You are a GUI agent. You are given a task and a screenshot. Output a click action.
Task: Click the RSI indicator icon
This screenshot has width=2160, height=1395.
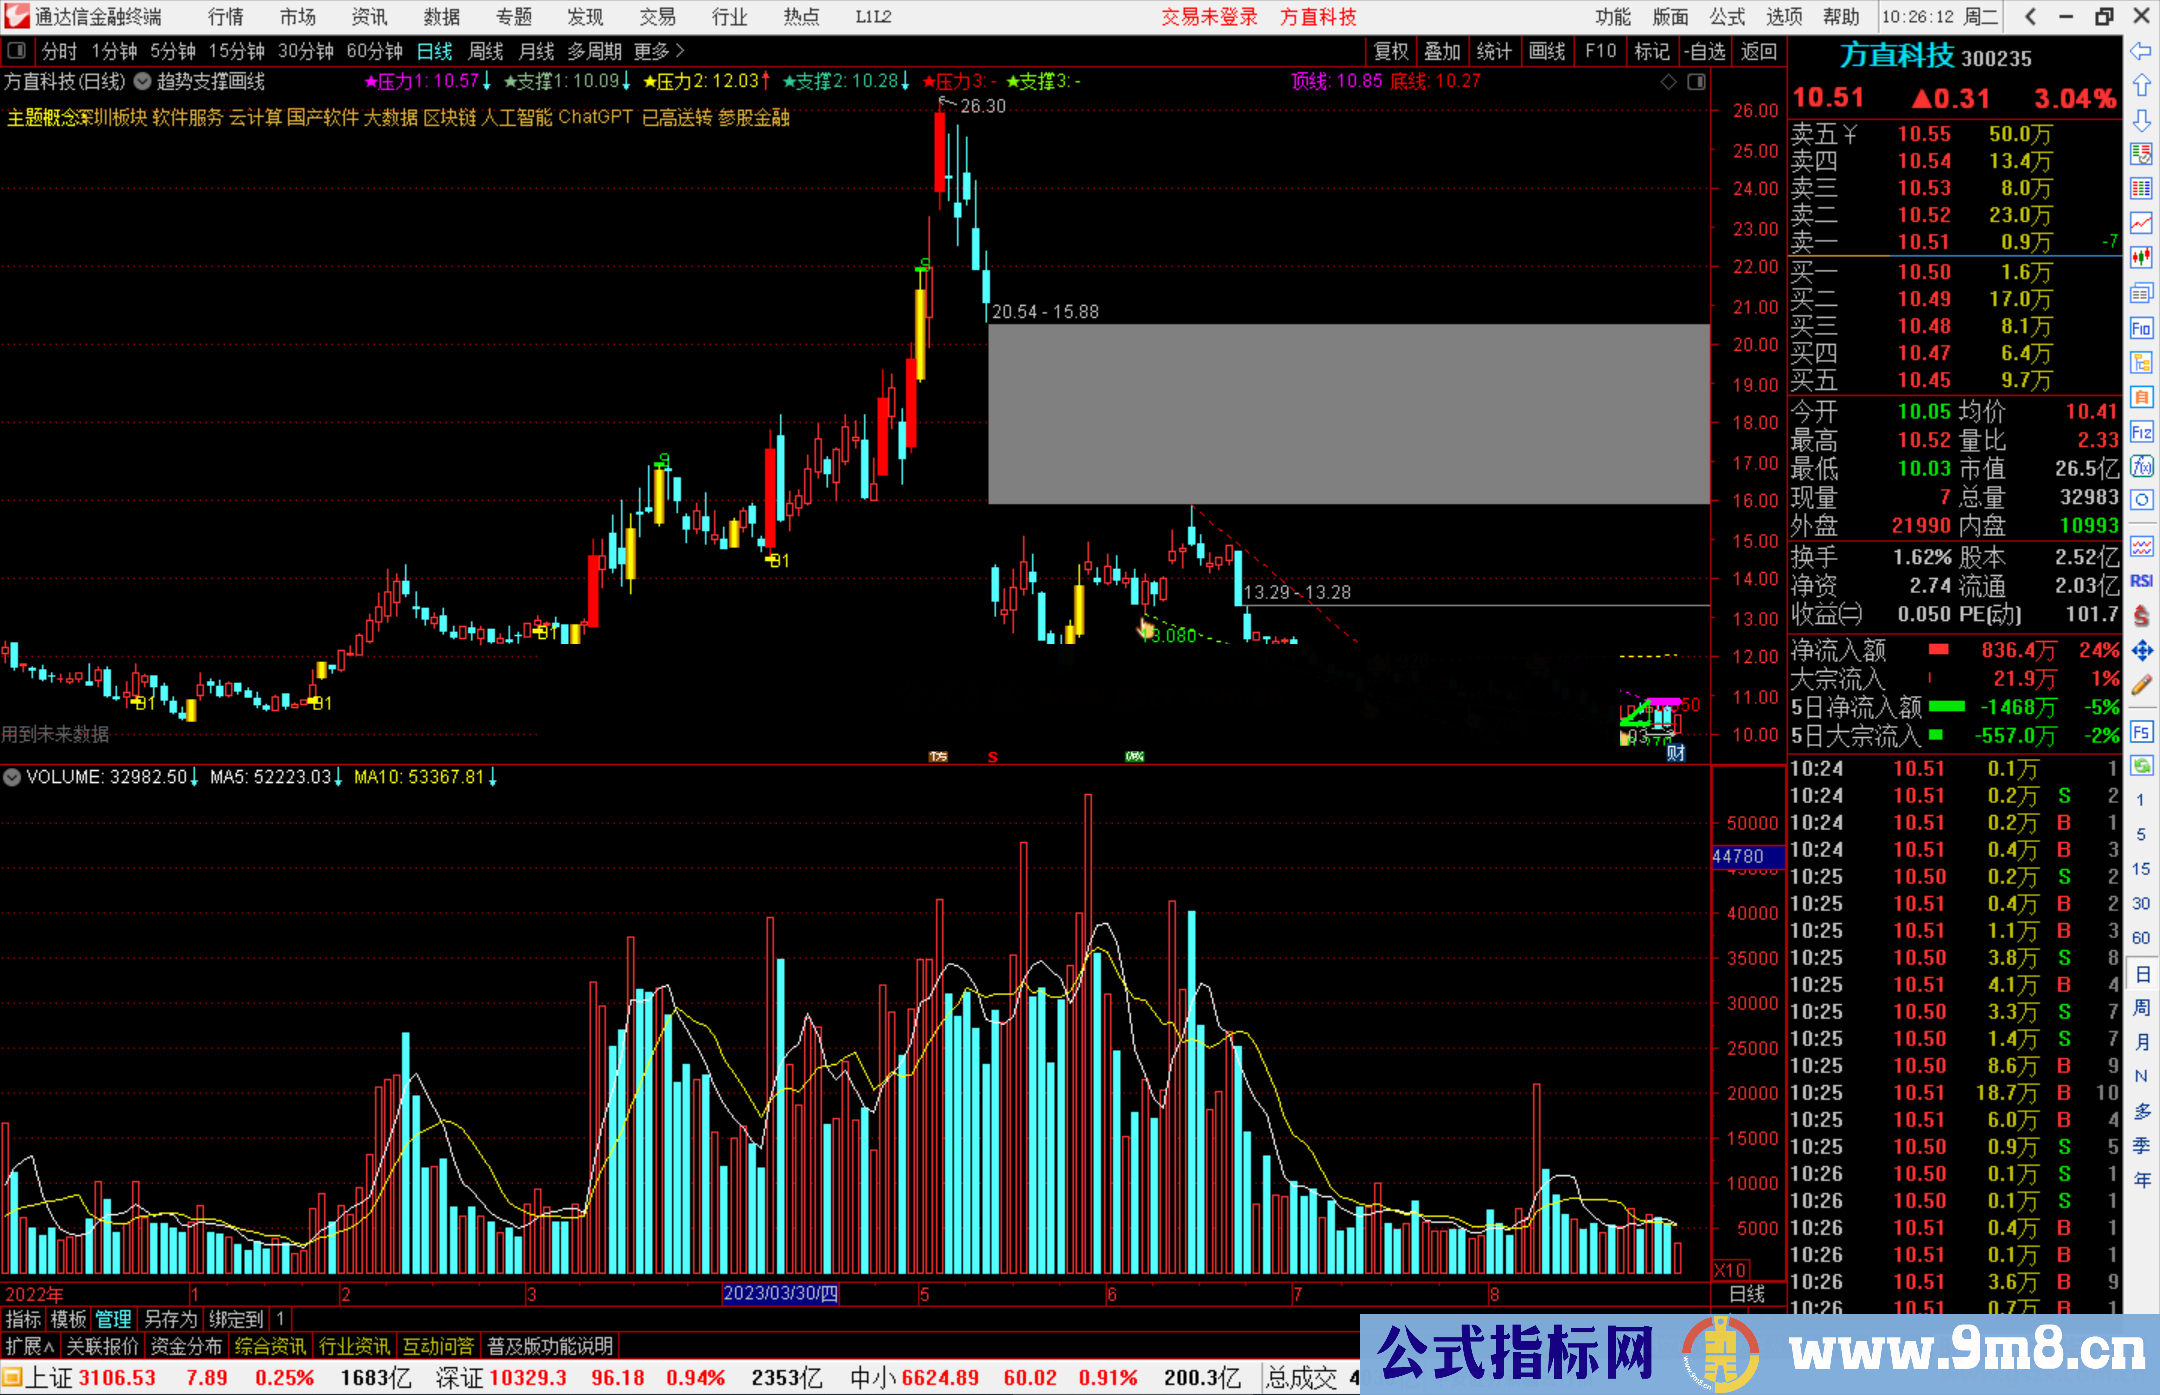coord(2141,581)
